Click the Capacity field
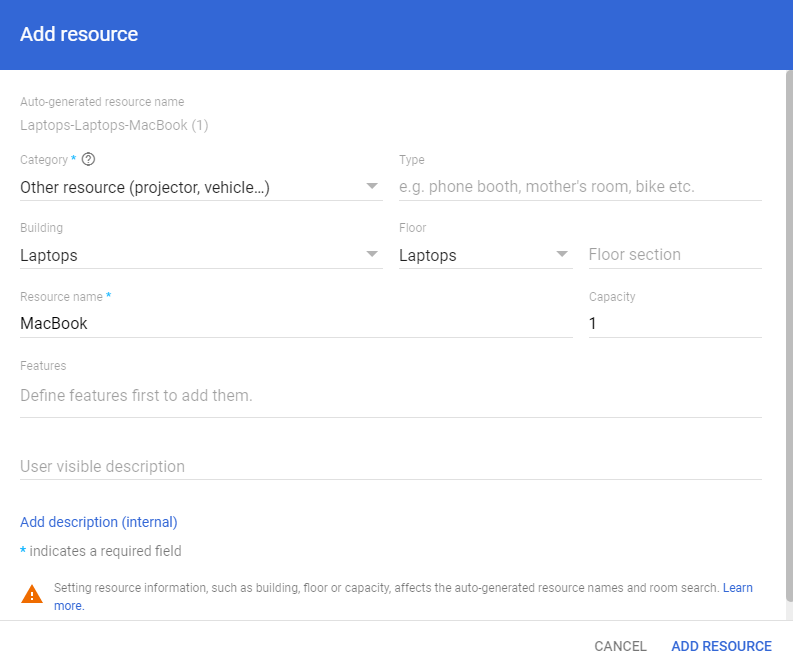 (674, 323)
